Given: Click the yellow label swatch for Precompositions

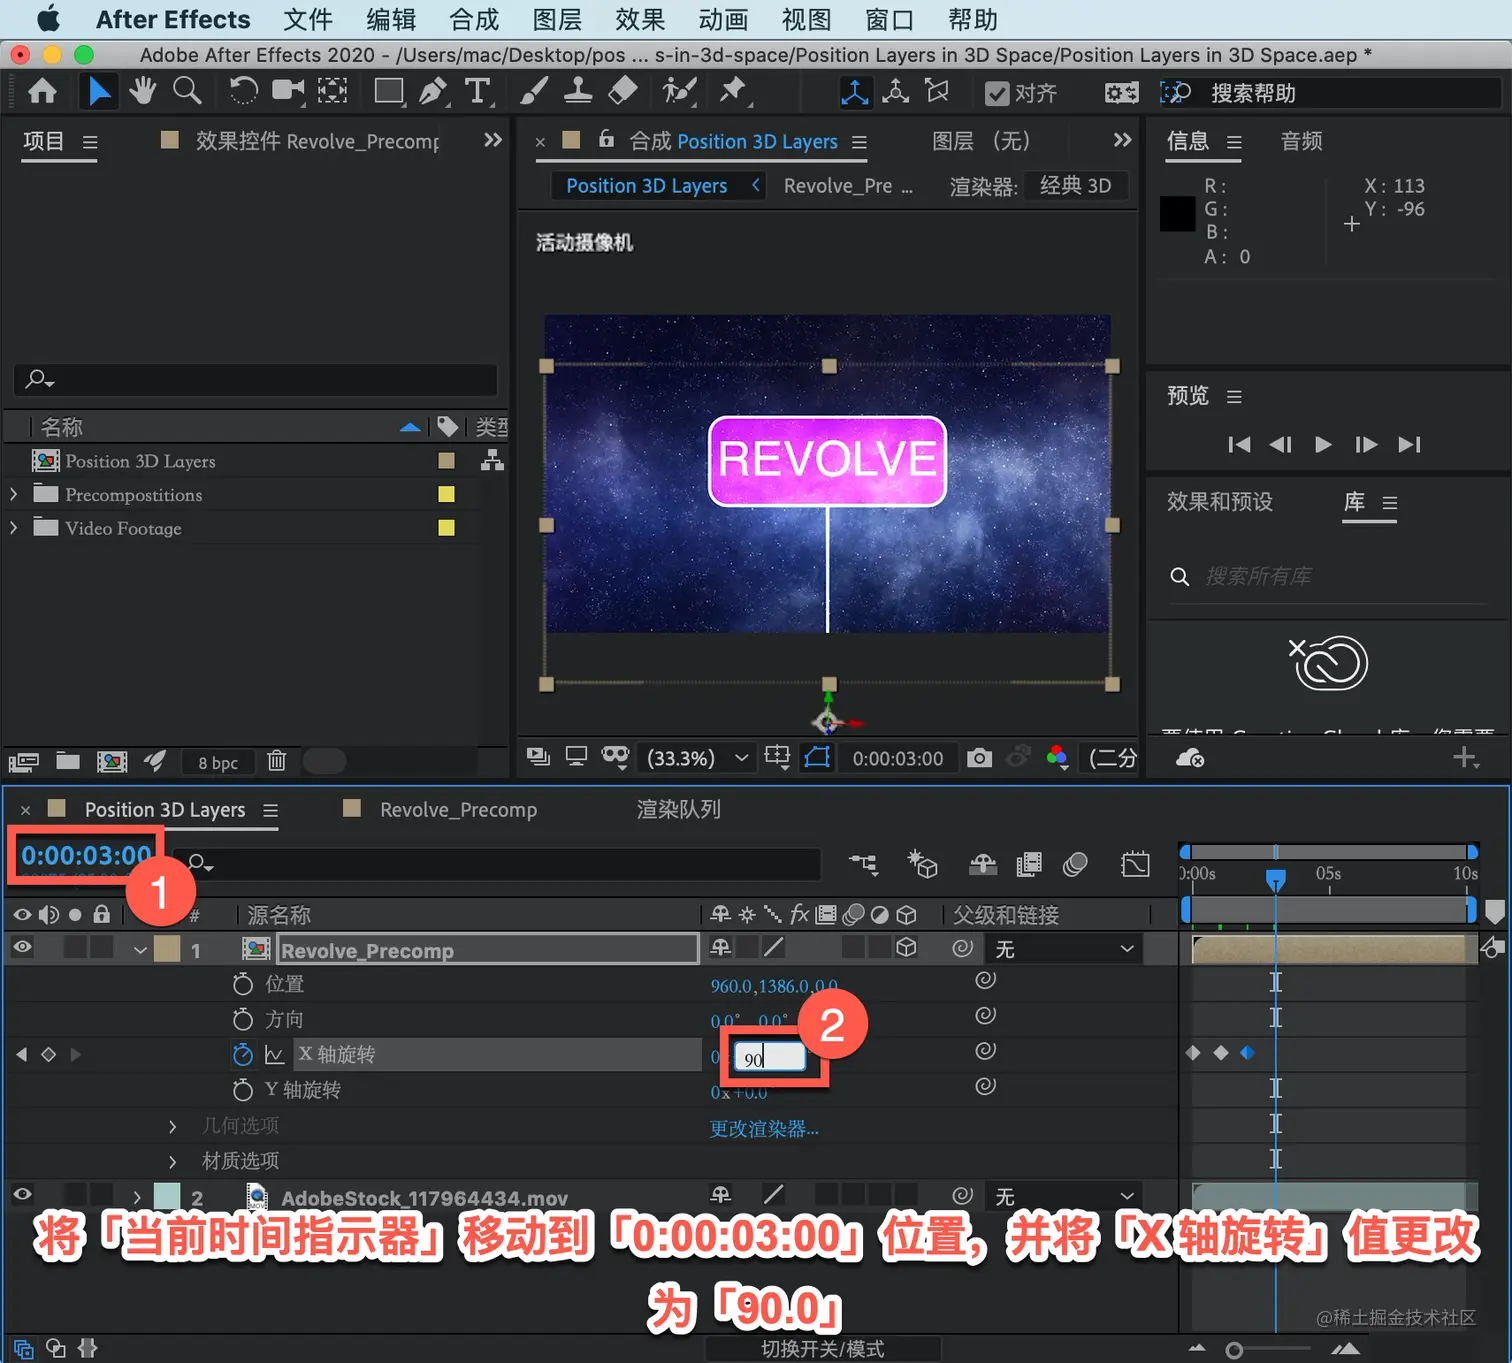Looking at the screenshot, I should click(x=446, y=494).
